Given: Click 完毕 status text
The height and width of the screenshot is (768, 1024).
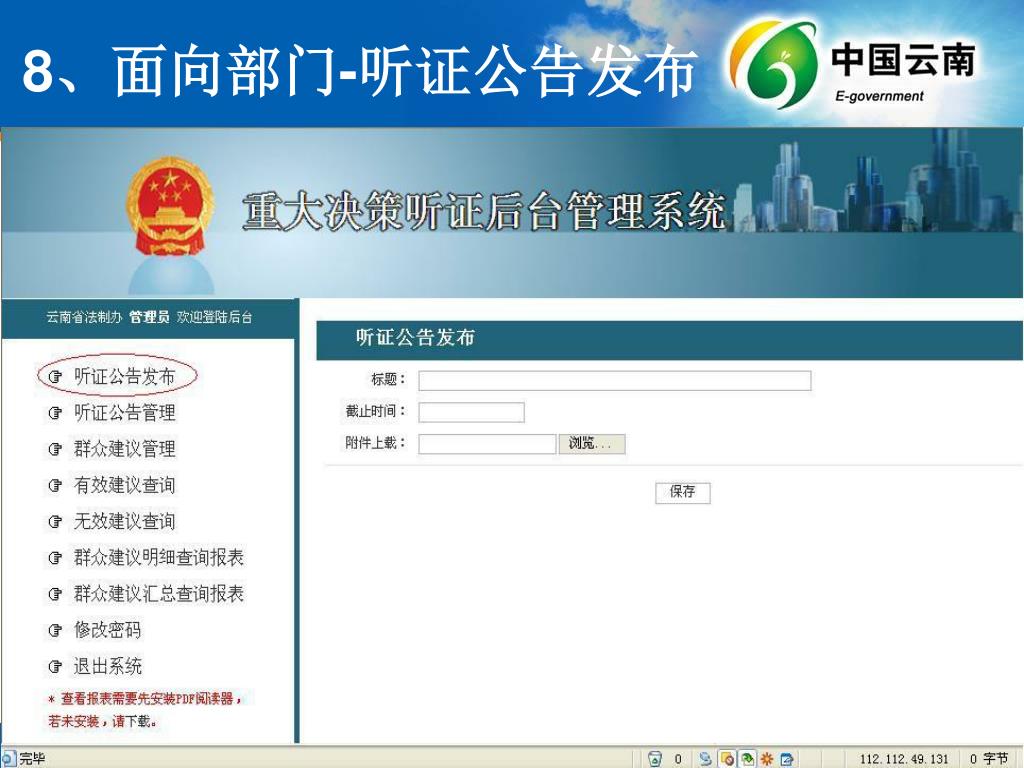Looking at the screenshot, I should [32, 759].
